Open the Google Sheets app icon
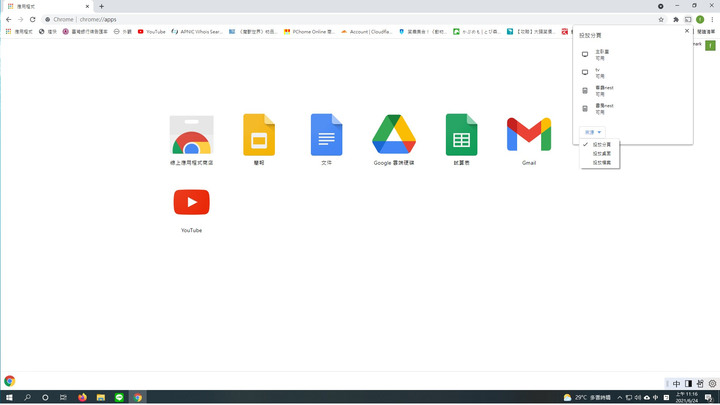This screenshot has height=405, width=720. pos(461,135)
